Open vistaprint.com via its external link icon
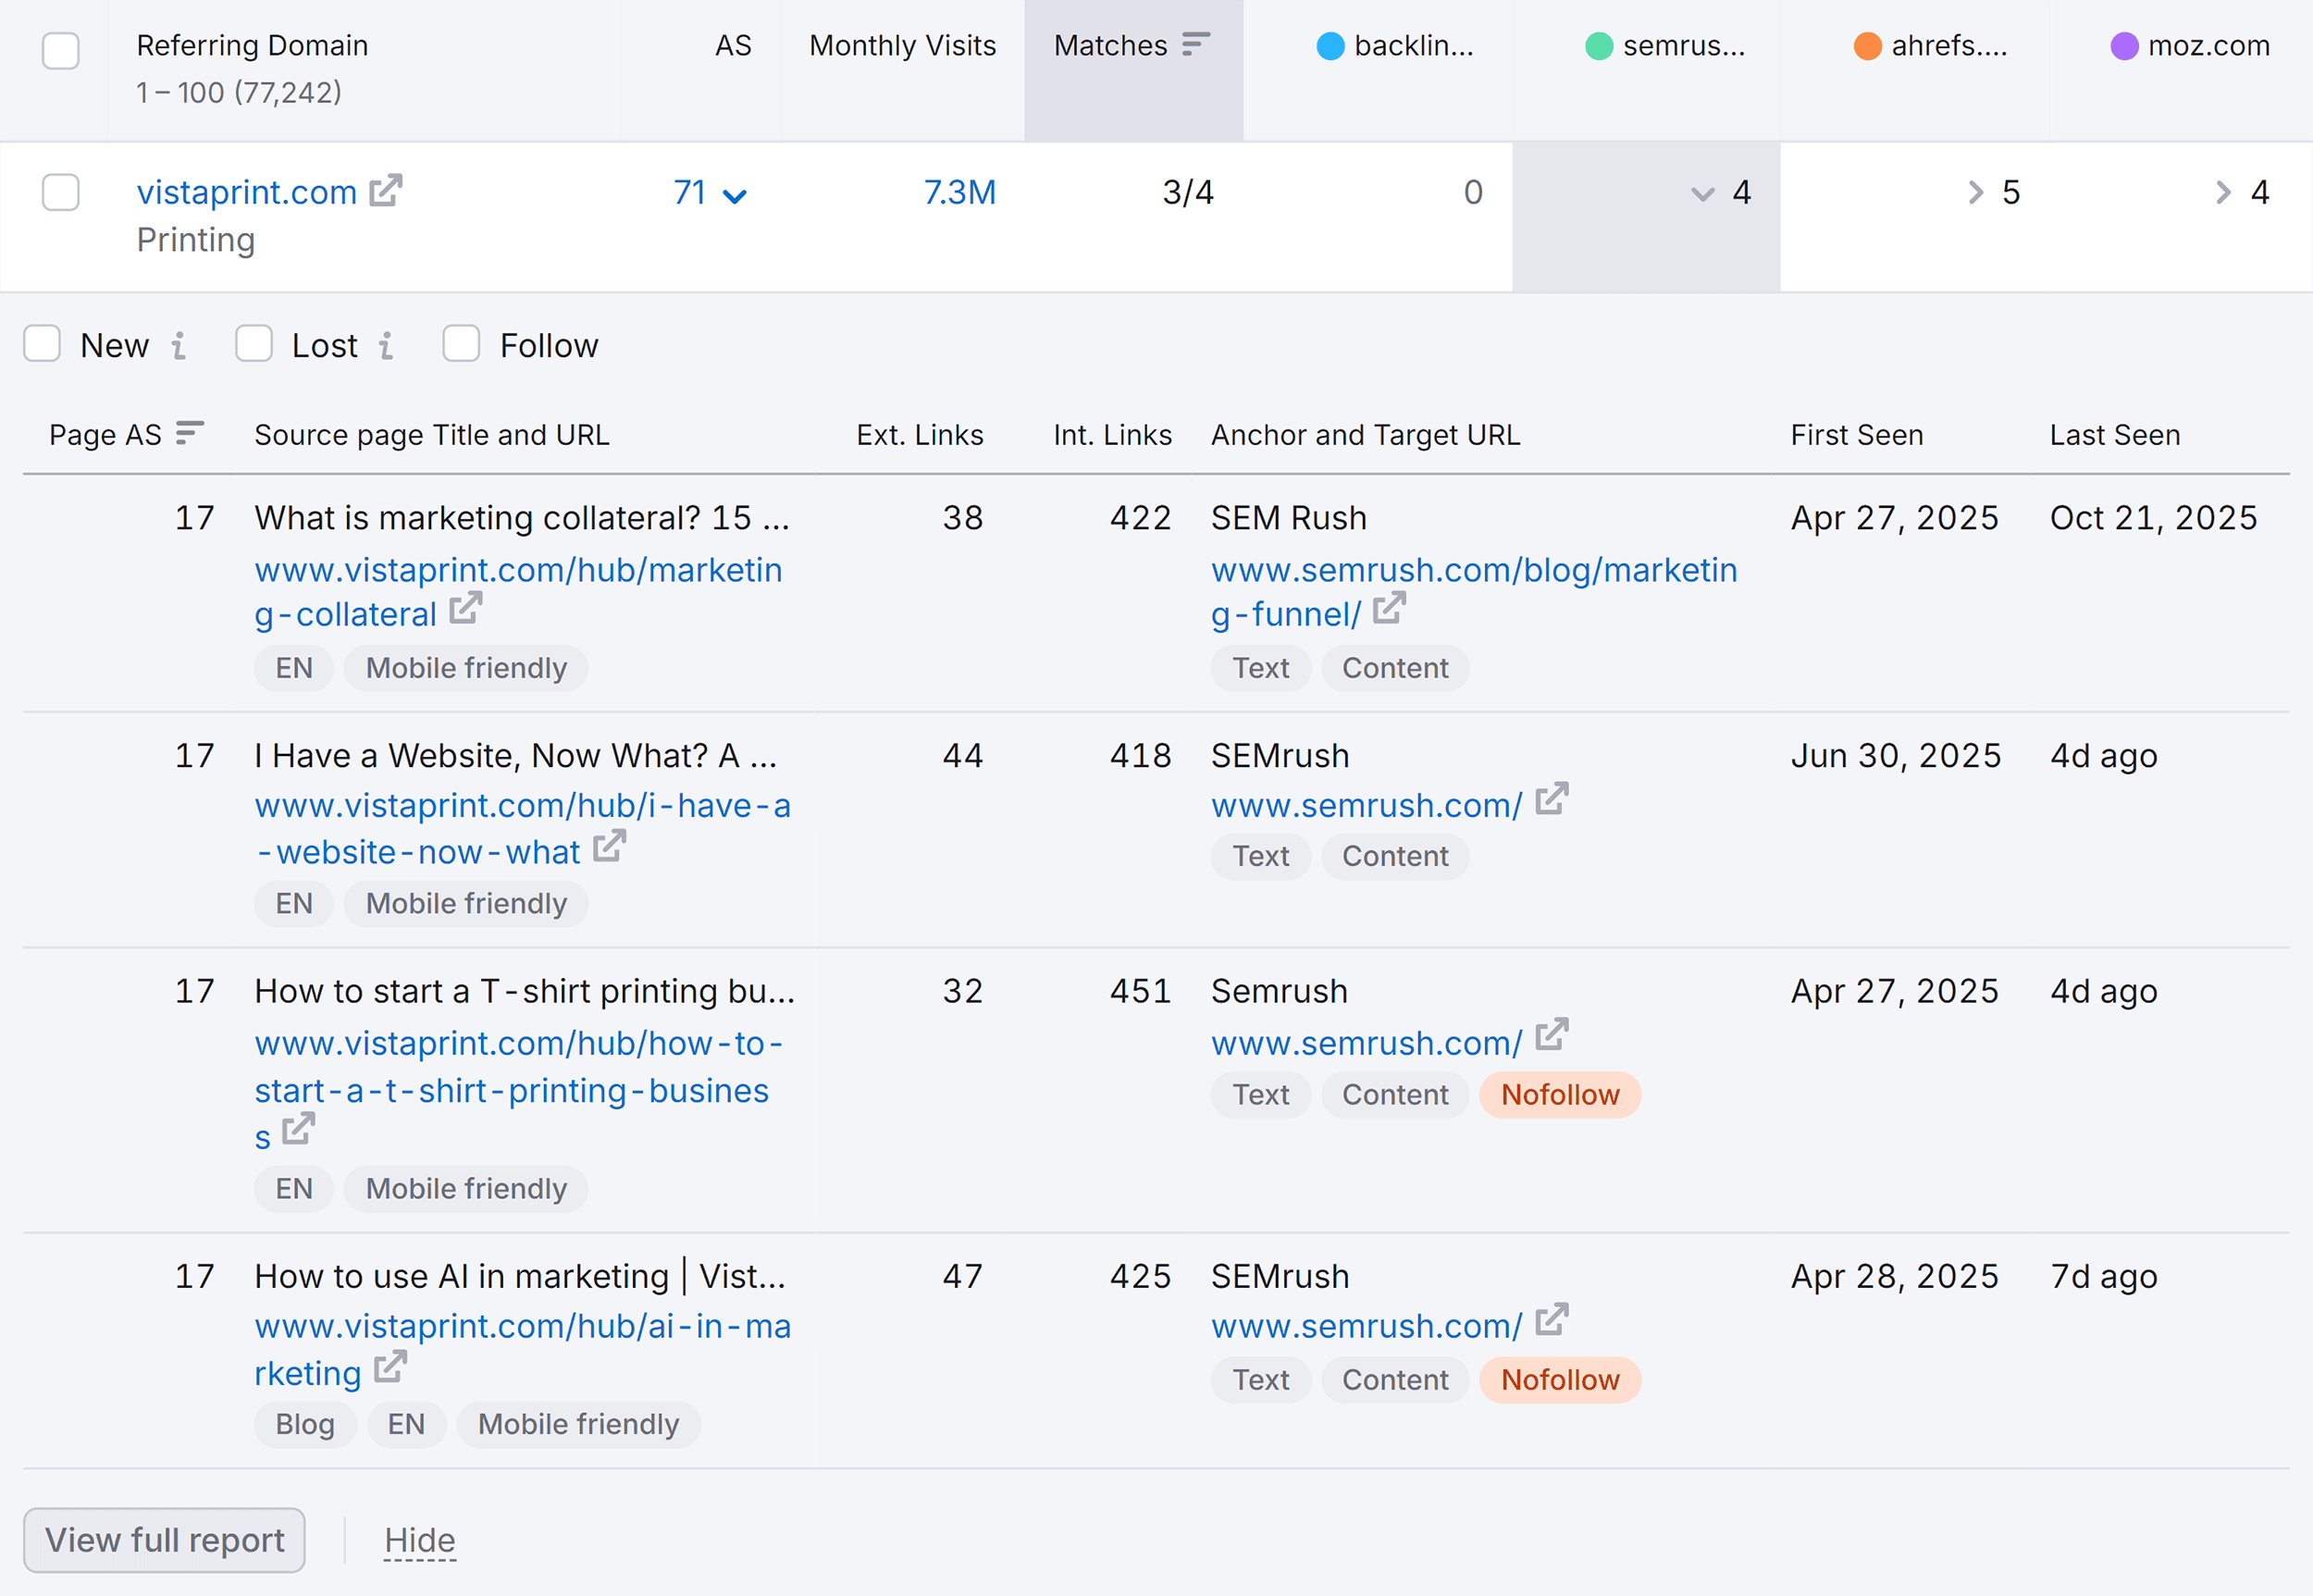 (x=388, y=190)
